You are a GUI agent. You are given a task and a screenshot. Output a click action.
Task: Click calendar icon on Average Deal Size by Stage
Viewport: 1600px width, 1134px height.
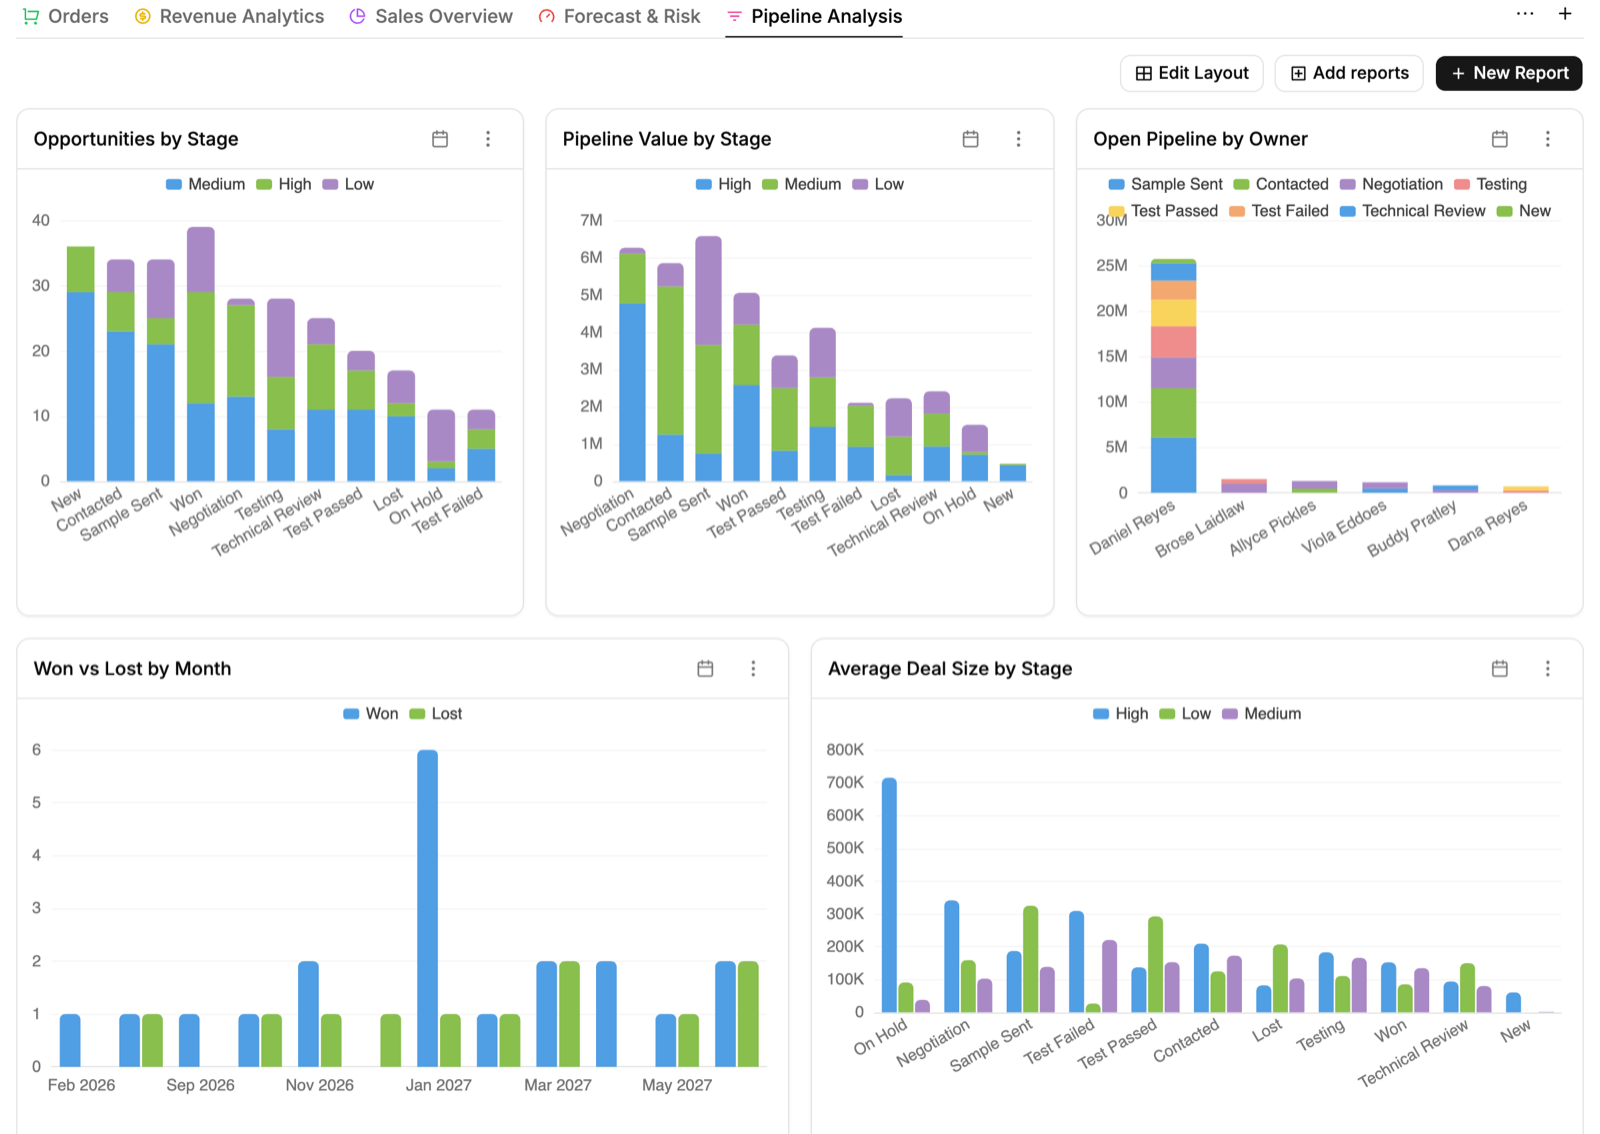1499,669
